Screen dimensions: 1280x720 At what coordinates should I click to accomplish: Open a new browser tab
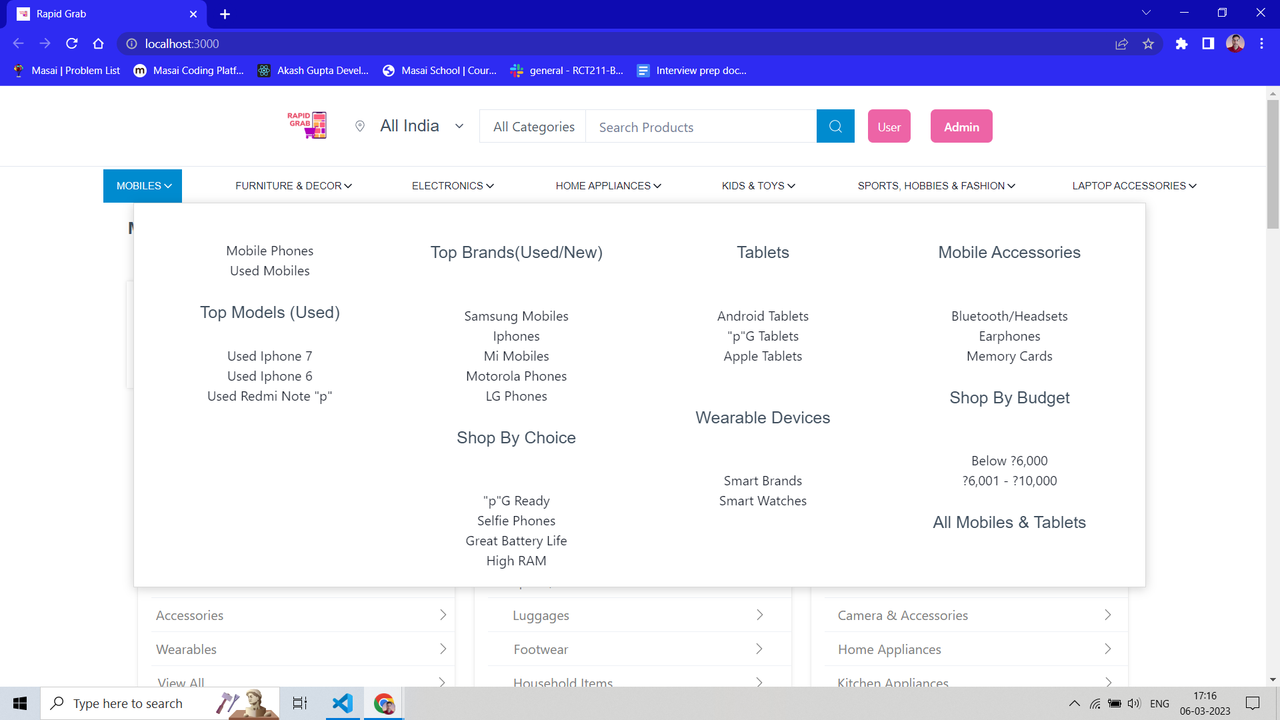pyautogui.click(x=225, y=14)
